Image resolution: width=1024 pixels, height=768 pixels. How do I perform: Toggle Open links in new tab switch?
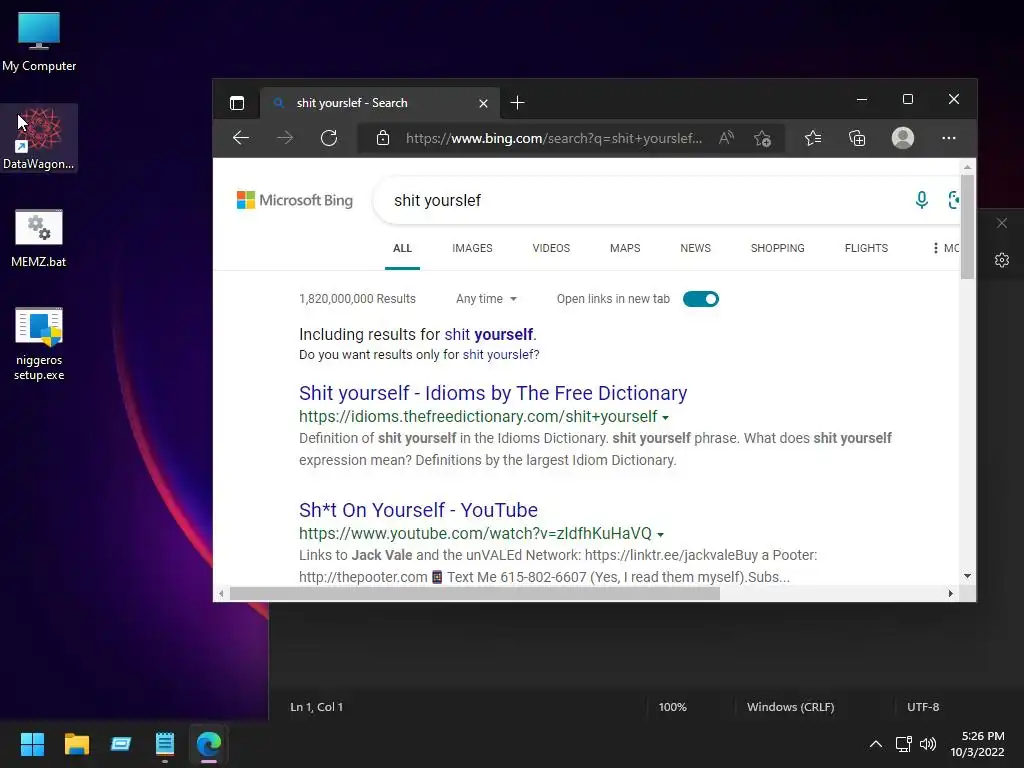[701, 299]
